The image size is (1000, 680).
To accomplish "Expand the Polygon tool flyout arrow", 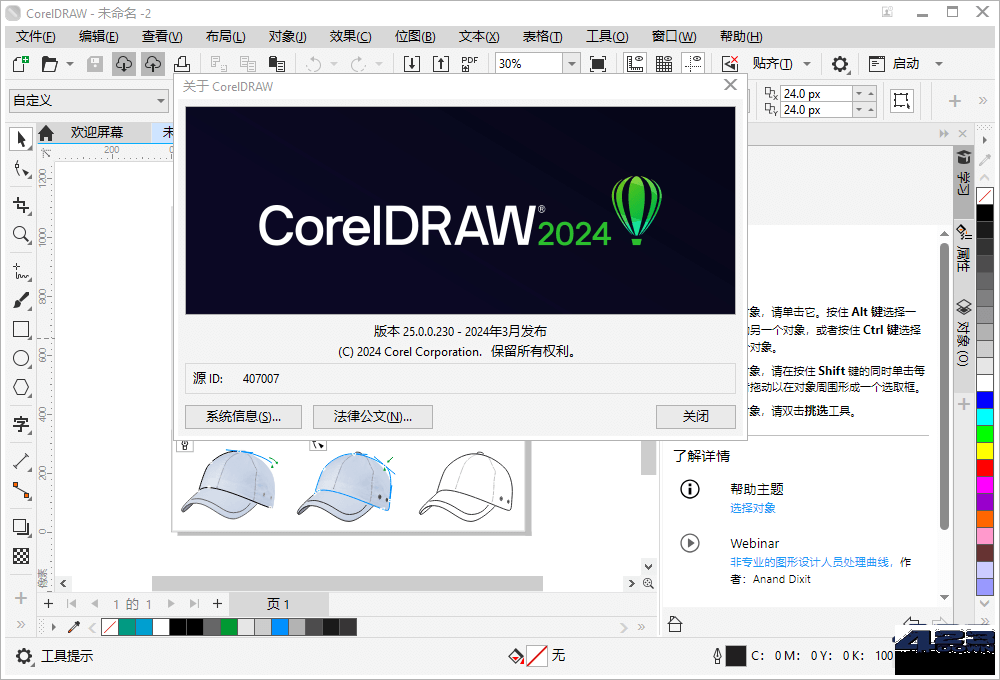I will tap(29, 398).
